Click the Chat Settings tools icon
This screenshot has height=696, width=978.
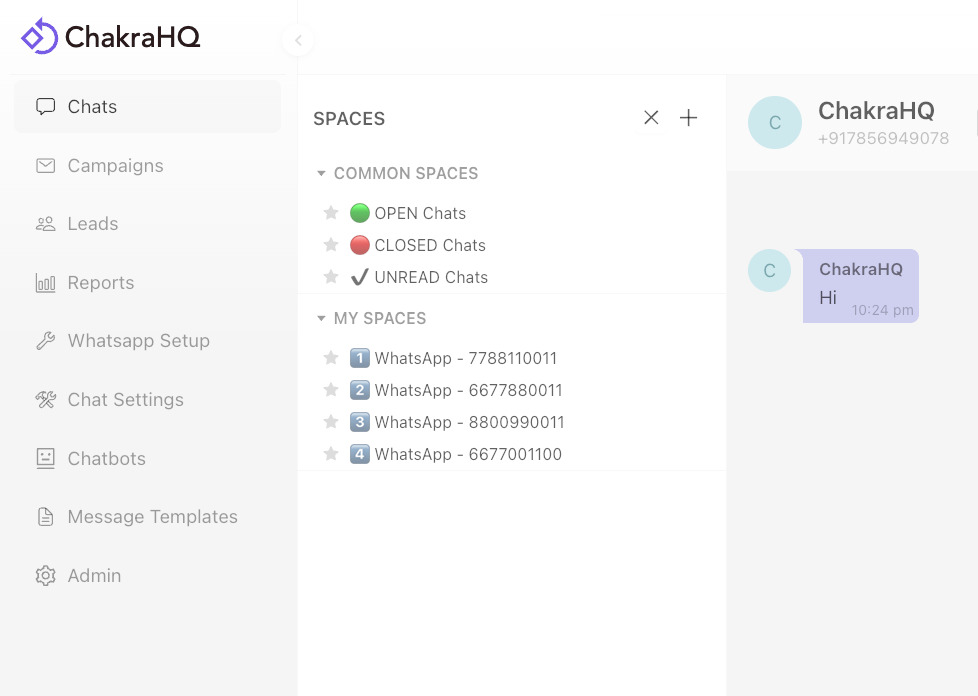pyautogui.click(x=46, y=400)
